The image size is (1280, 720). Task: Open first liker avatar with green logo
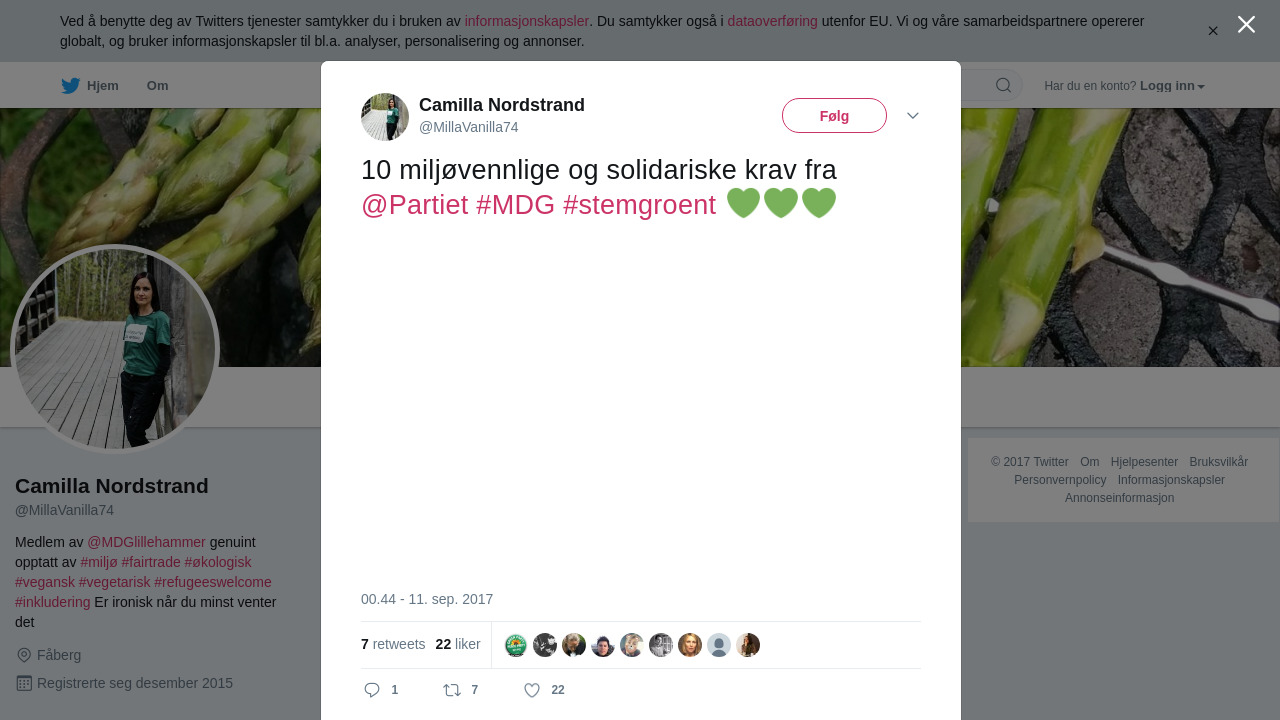point(516,645)
